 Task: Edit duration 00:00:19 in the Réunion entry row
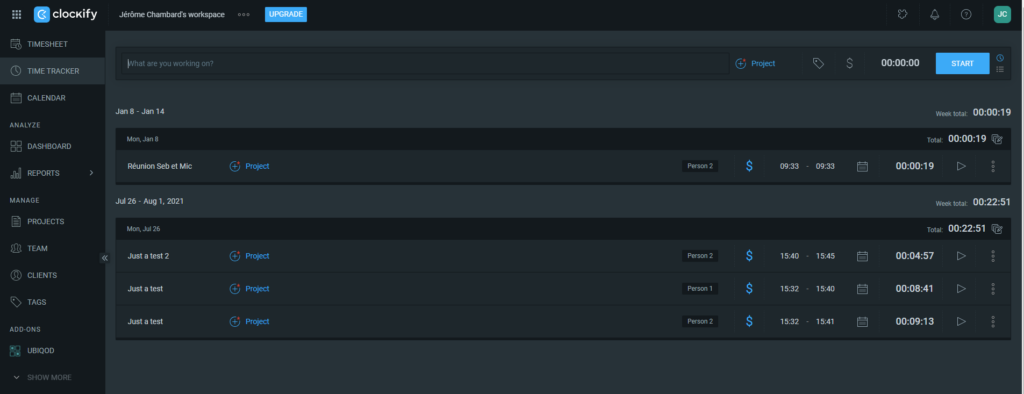pos(914,166)
